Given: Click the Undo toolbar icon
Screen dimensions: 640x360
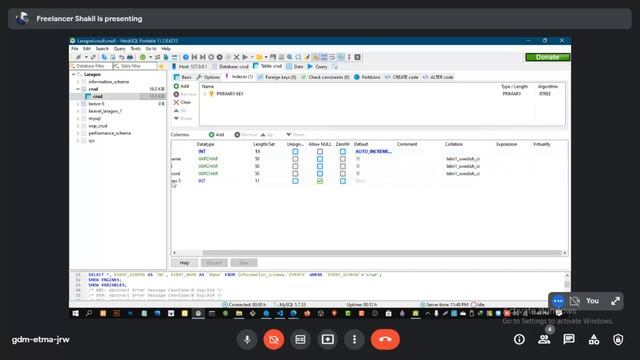Looking at the screenshot, I should [x=121, y=57].
